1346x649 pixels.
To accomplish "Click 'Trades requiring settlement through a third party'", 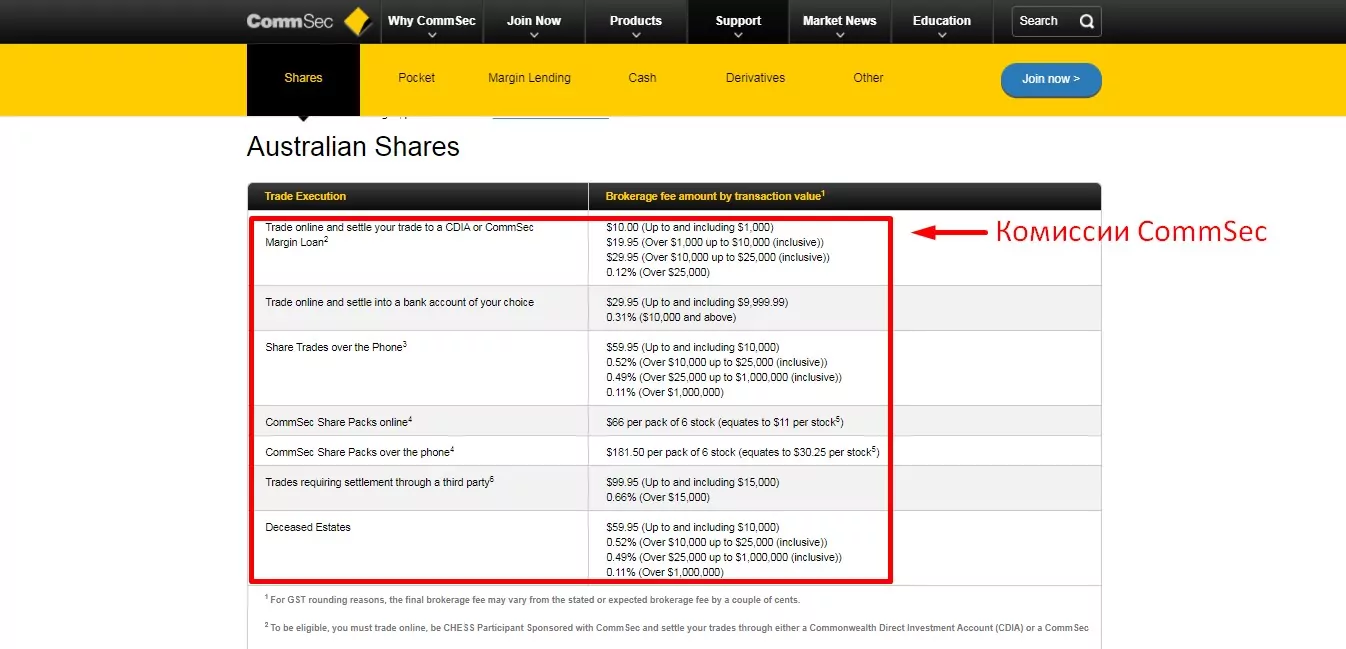I will [379, 482].
